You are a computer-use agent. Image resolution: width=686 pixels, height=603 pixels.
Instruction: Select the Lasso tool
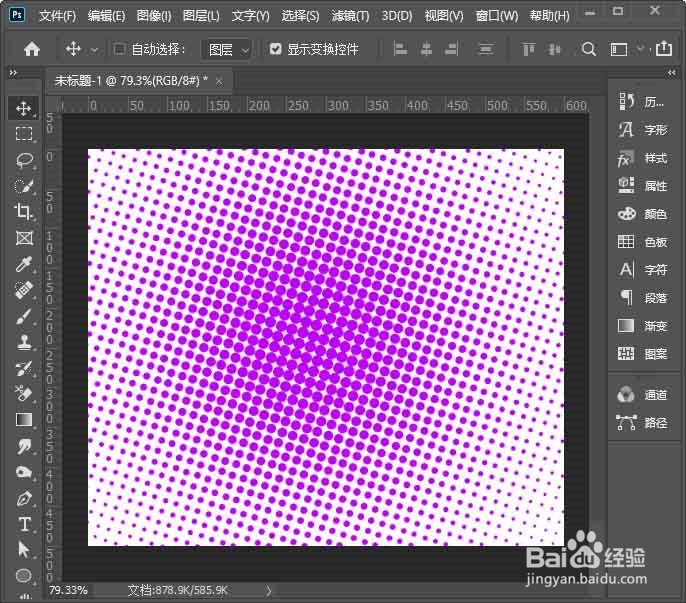tap(24, 160)
